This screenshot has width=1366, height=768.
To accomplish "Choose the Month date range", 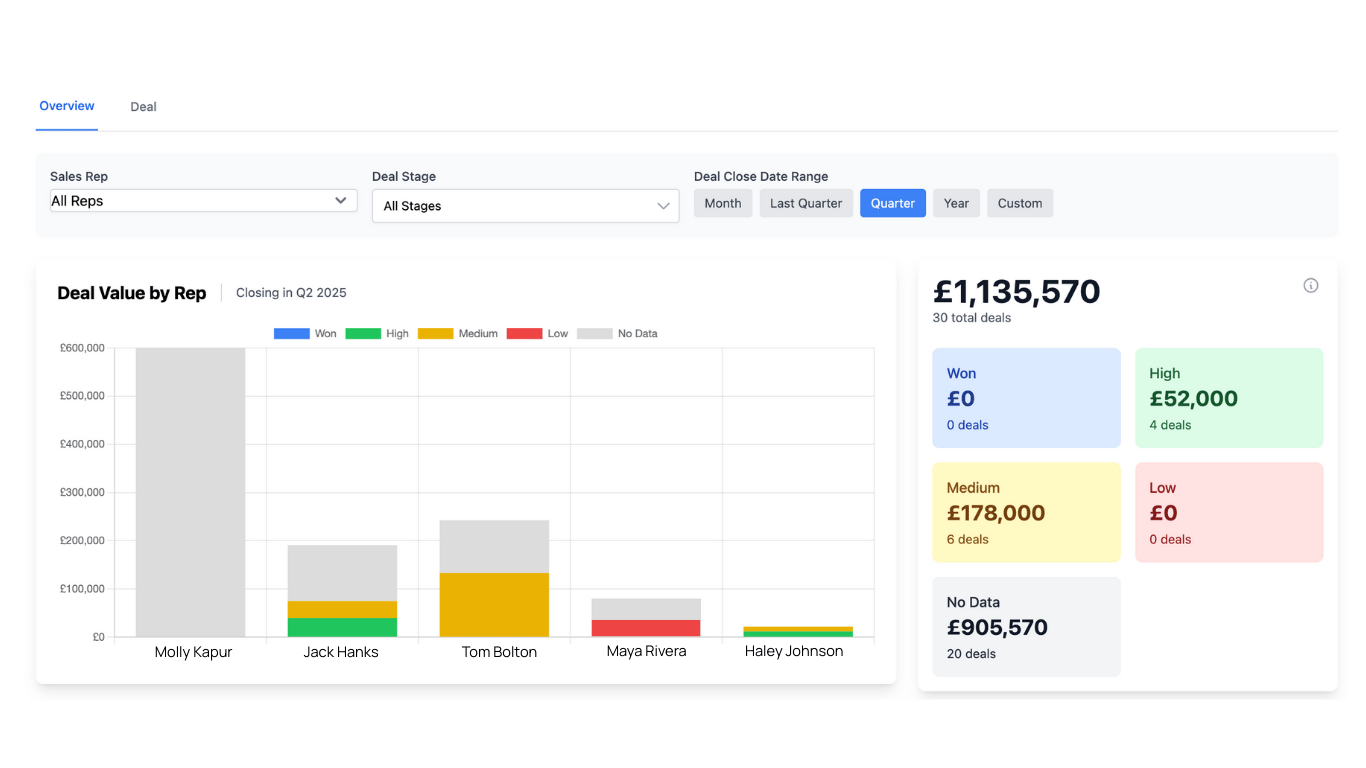I will point(723,203).
